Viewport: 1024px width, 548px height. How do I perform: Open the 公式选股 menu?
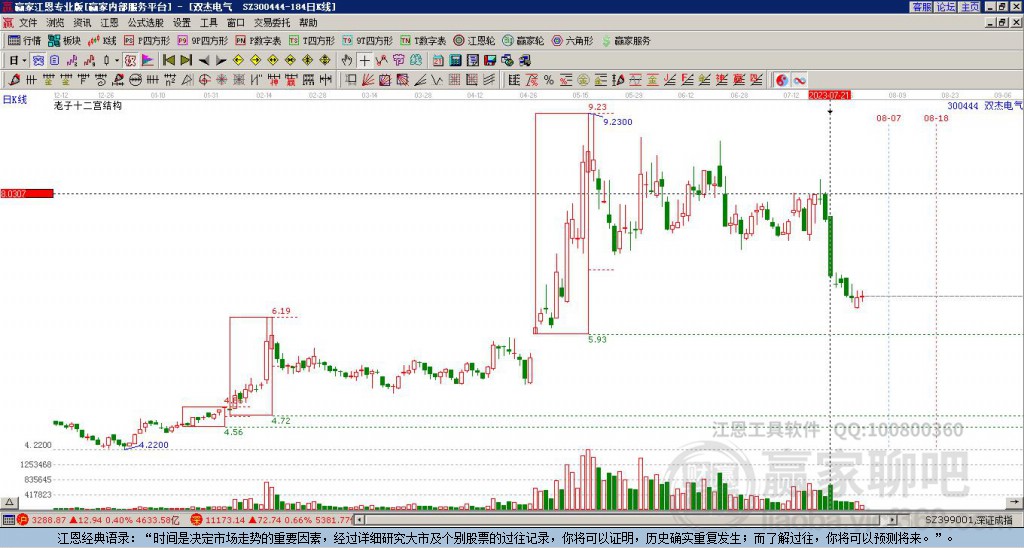[145, 23]
